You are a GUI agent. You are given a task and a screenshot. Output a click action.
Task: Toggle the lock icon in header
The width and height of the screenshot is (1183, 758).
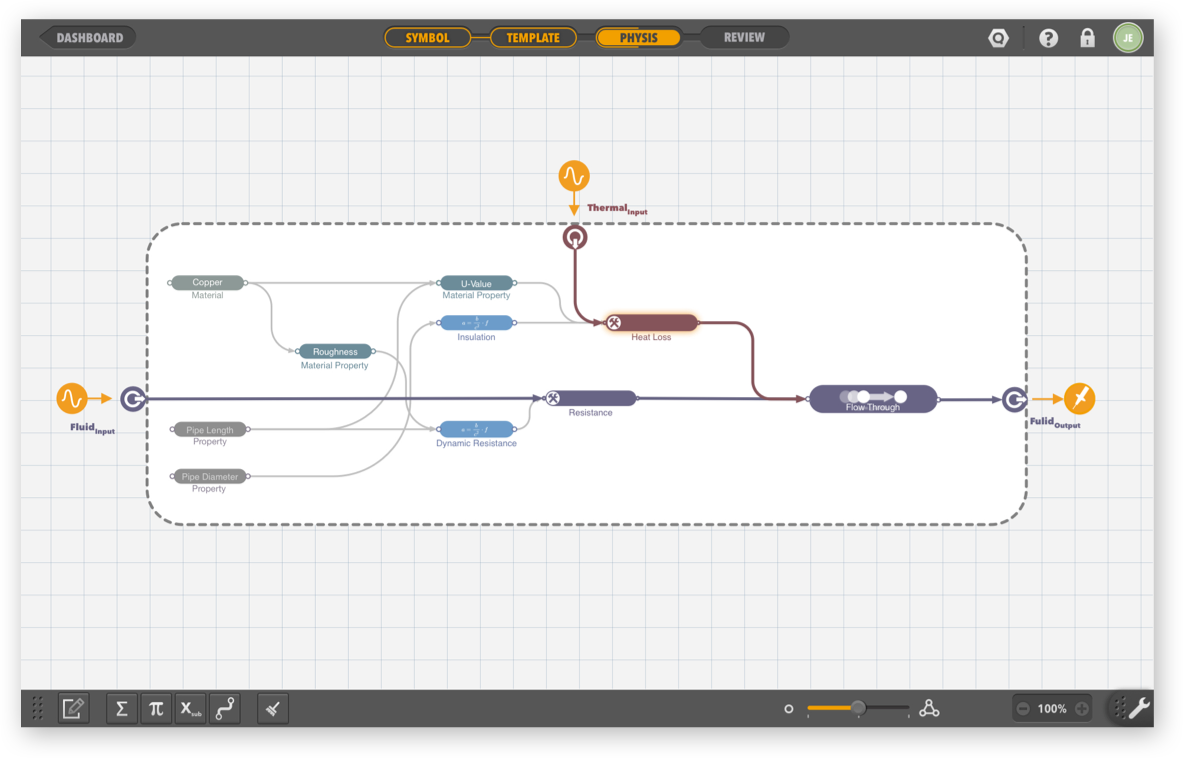coord(1087,38)
